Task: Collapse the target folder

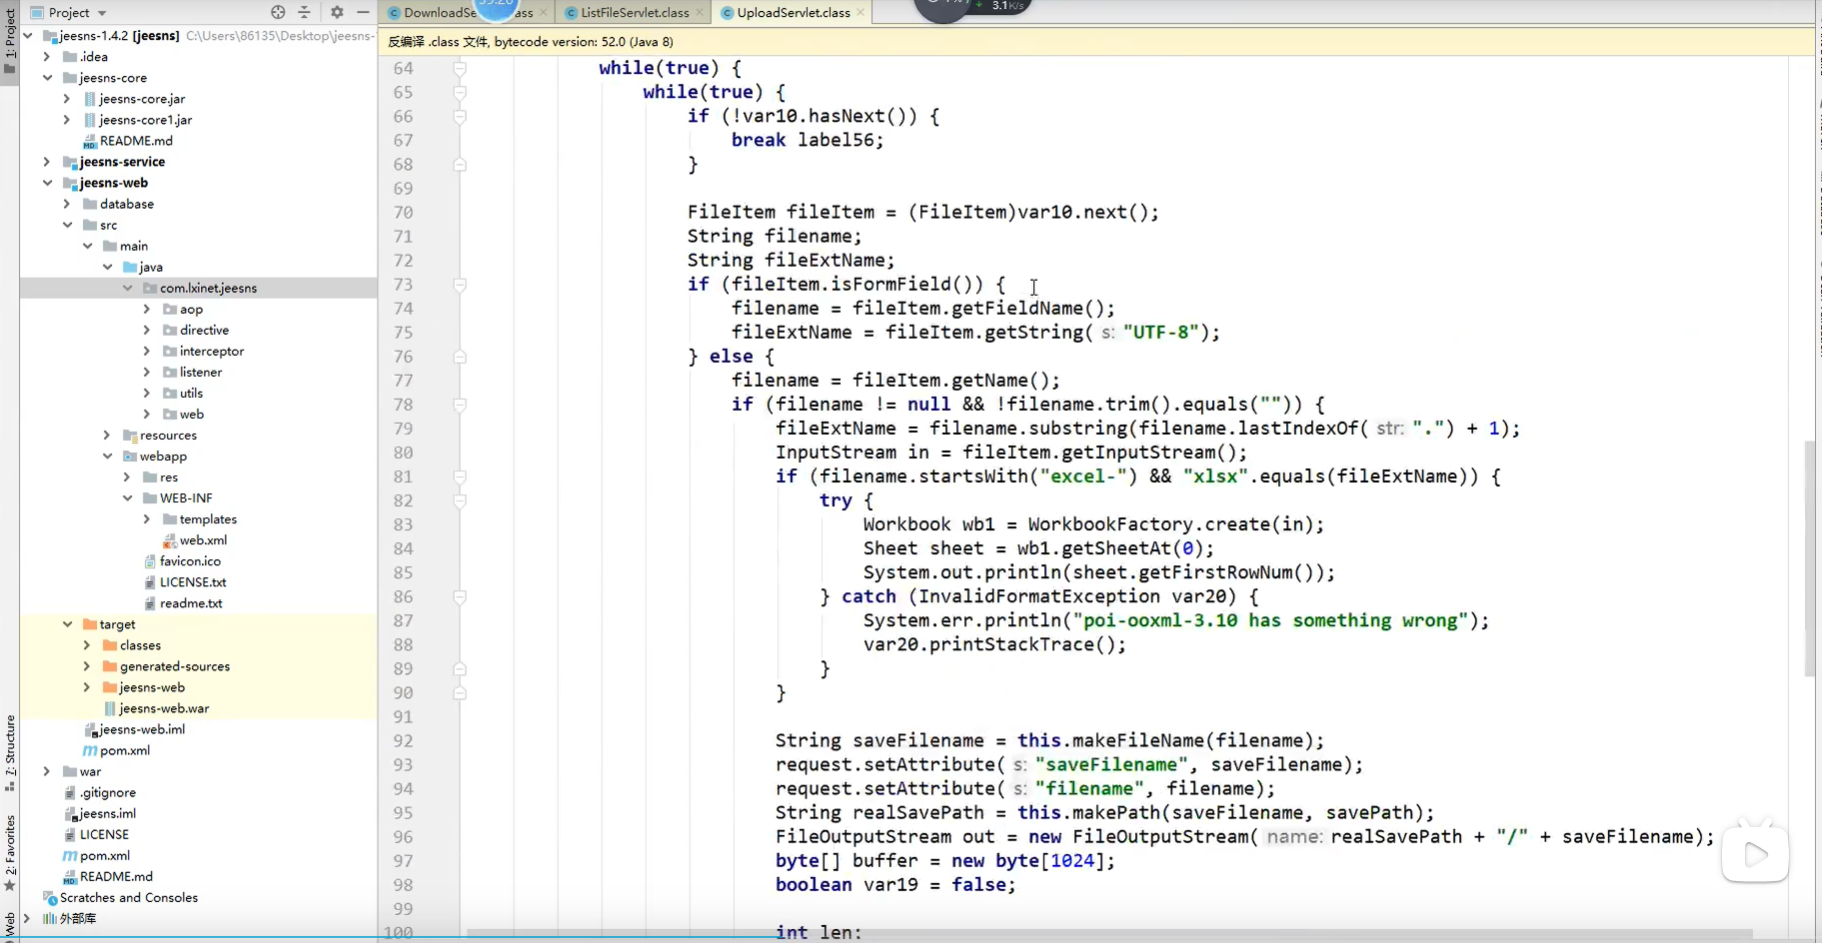Action: click(x=67, y=624)
